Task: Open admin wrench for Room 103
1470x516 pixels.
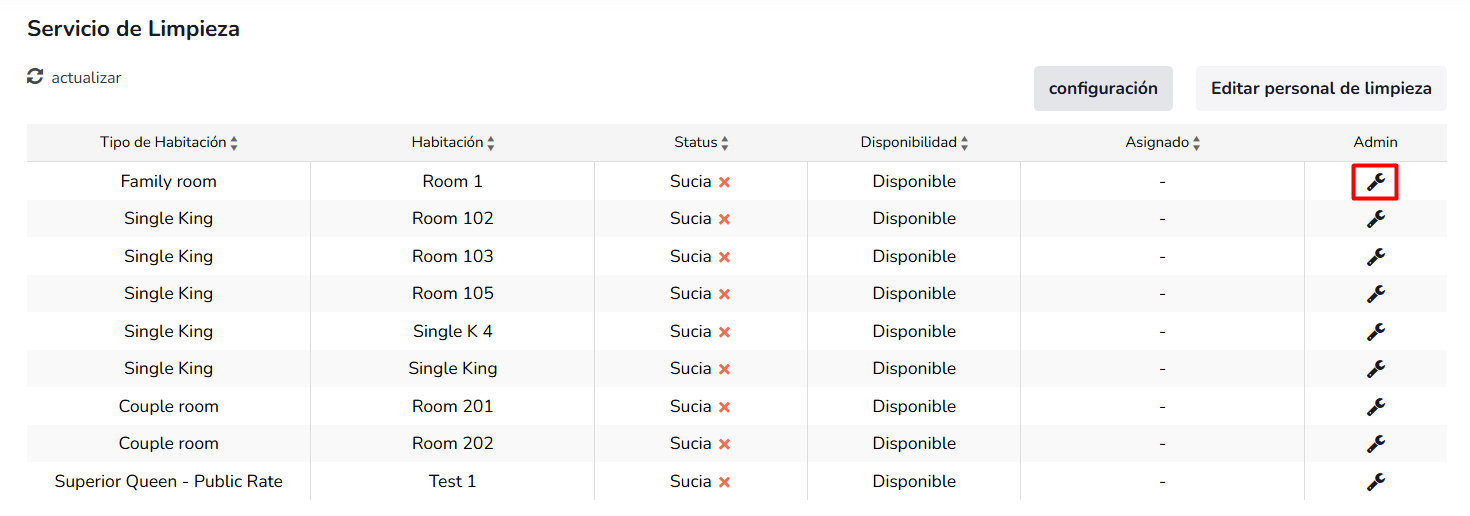Action: [1375, 257]
